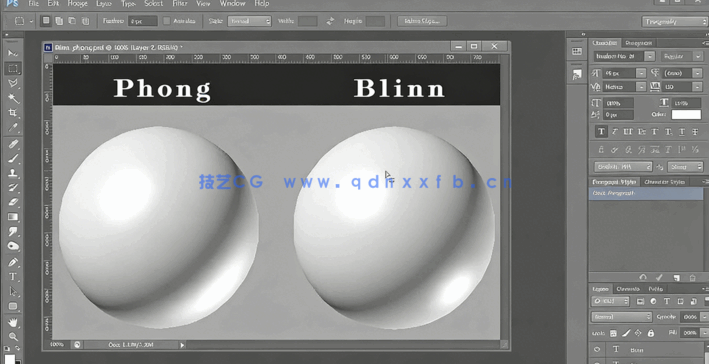Toggle Small Caps text style
This screenshot has width=709, height=364.
pos(642,132)
